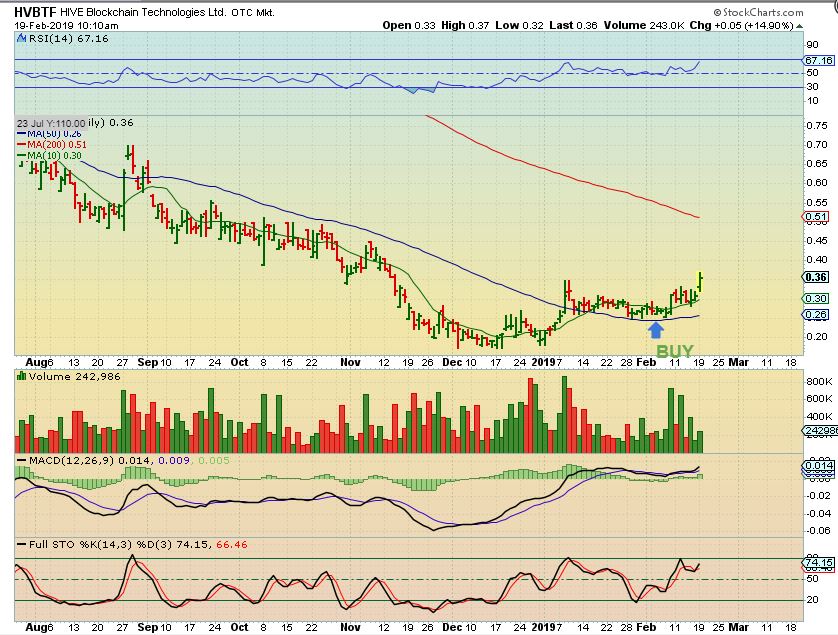Click the StockCharts.com copyright watermark
This screenshot has height=635, width=838.
coord(785,11)
